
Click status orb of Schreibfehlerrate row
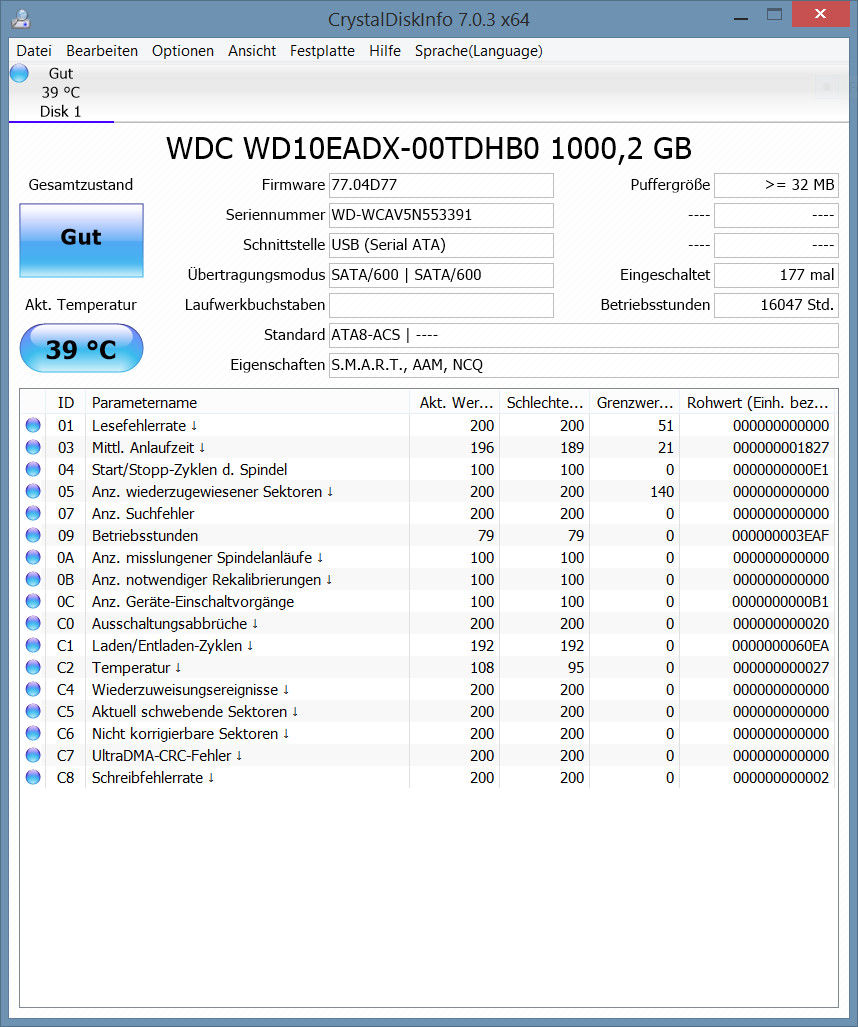(x=33, y=777)
